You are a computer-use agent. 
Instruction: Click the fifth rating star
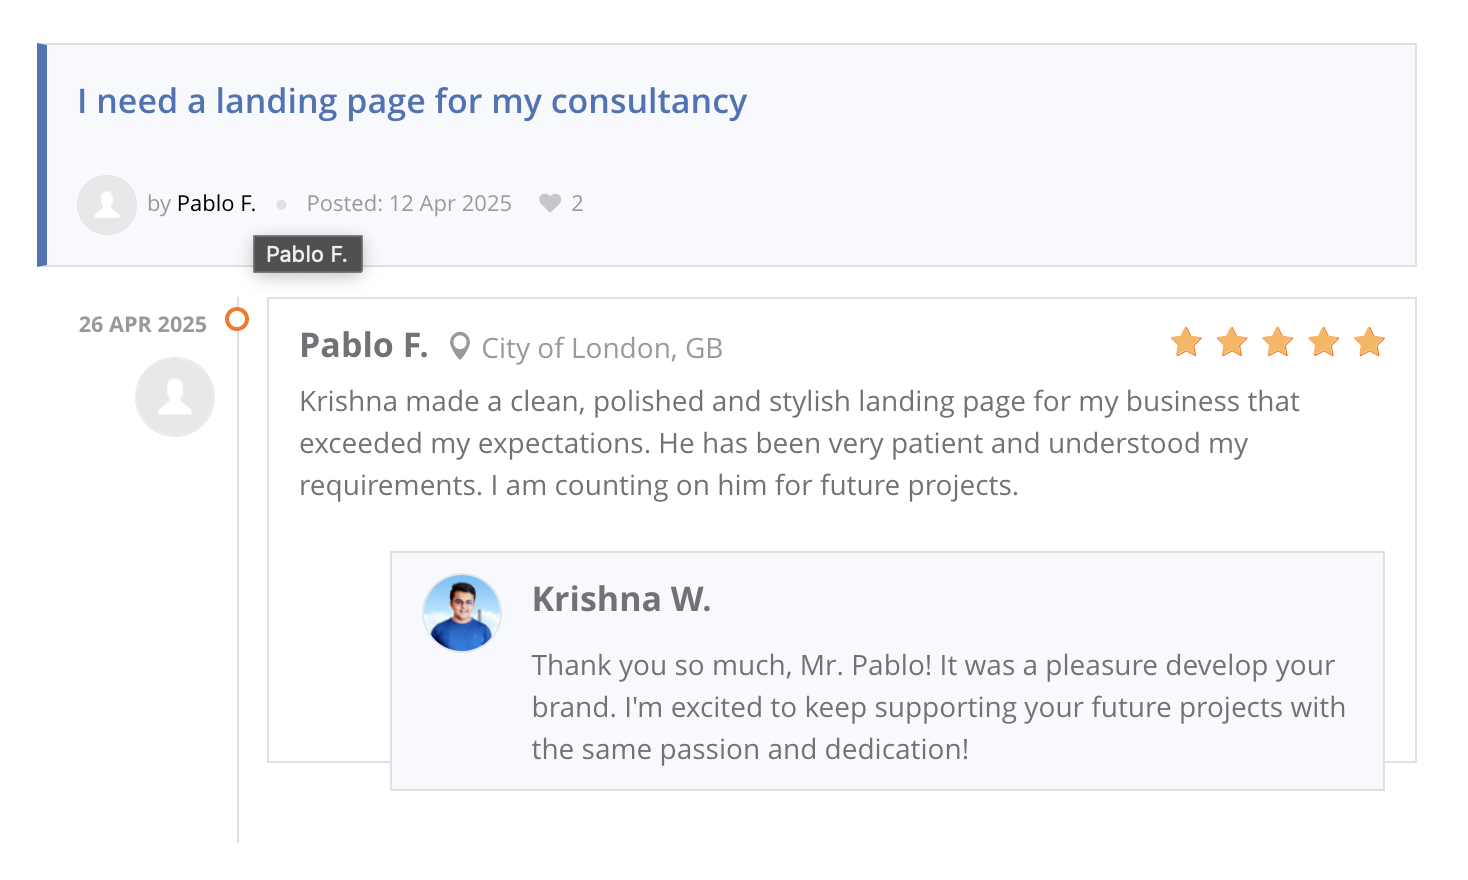click(x=1369, y=343)
